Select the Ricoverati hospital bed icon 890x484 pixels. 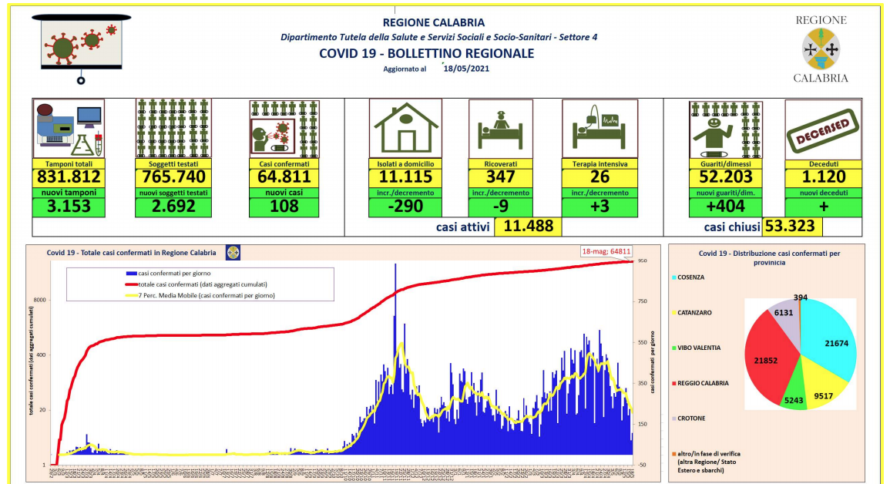coord(500,128)
